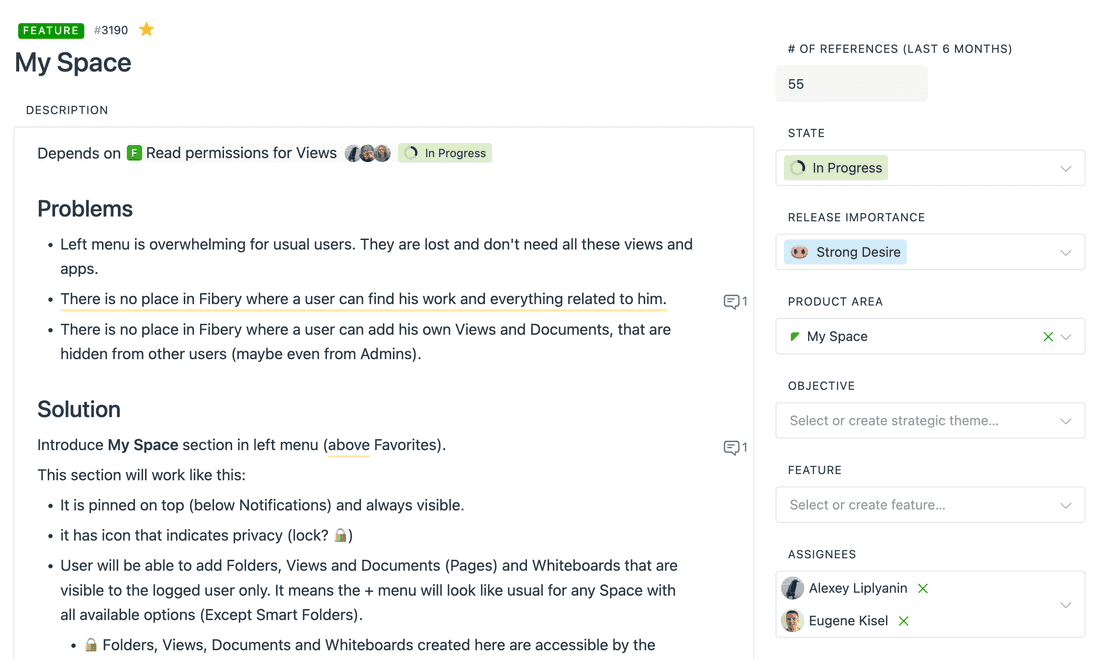Screen dimensions: 1100x659
Task: Click the yellow favorite star icon
Action: 146,30
